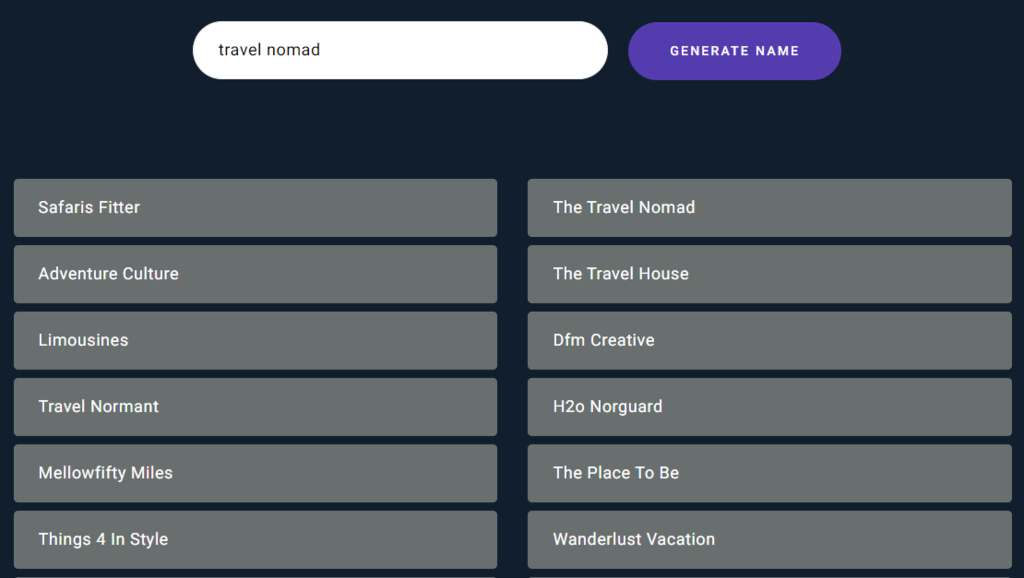Click the GENERATE NAME button
The width and height of the screenshot is (1024, 578).
coord(734,51)
